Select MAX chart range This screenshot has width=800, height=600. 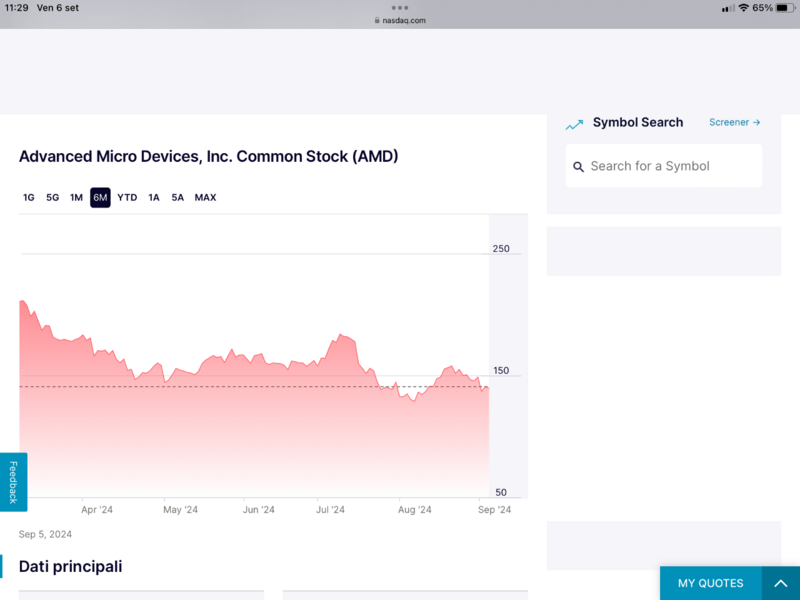[x=205, y=197]
